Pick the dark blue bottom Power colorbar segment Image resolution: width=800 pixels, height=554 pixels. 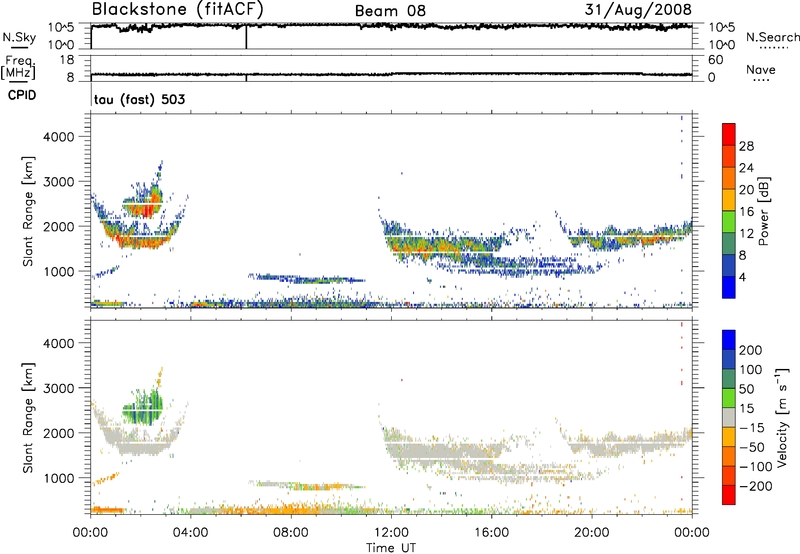[x=729, y=287]
